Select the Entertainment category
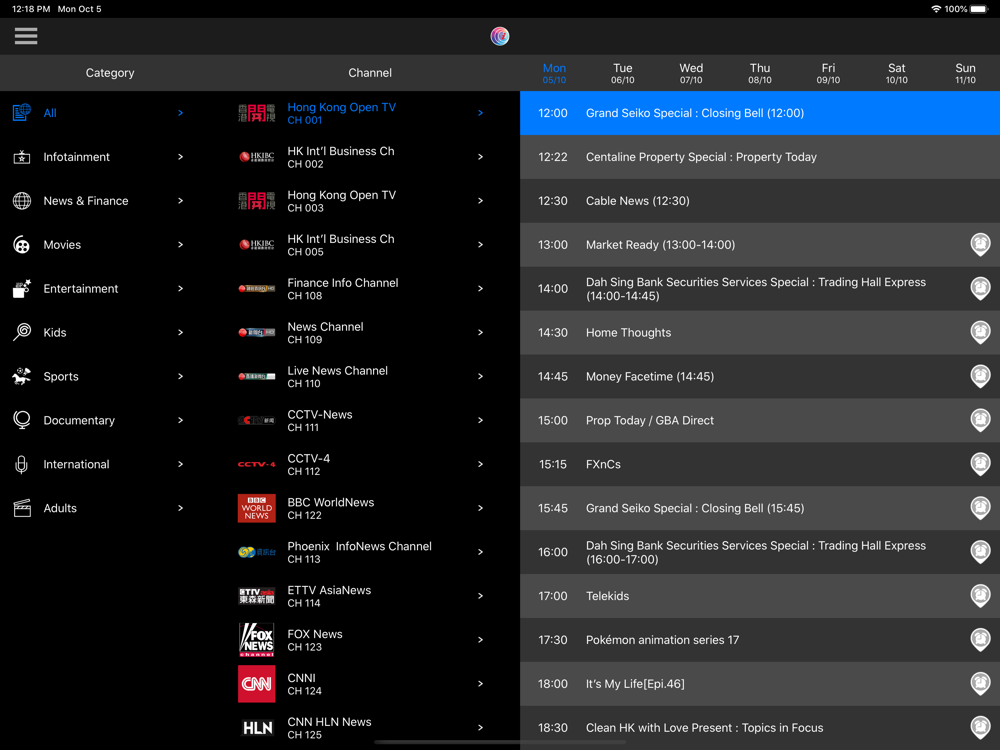 98,289
